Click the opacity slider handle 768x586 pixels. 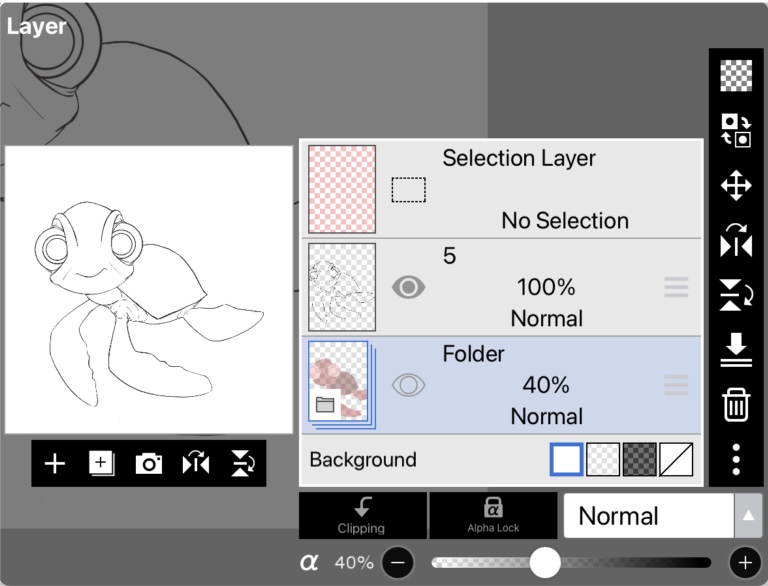click(545, 562)
